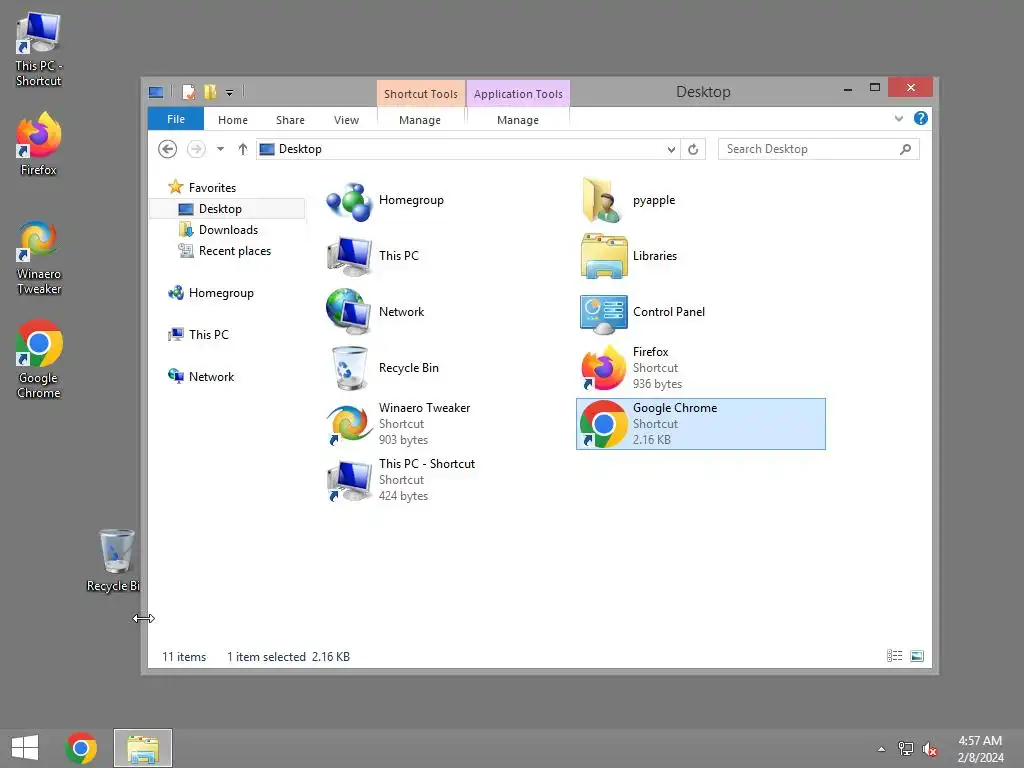Open the Customize Quick Access Toolbar dropdown

(229, 93)
